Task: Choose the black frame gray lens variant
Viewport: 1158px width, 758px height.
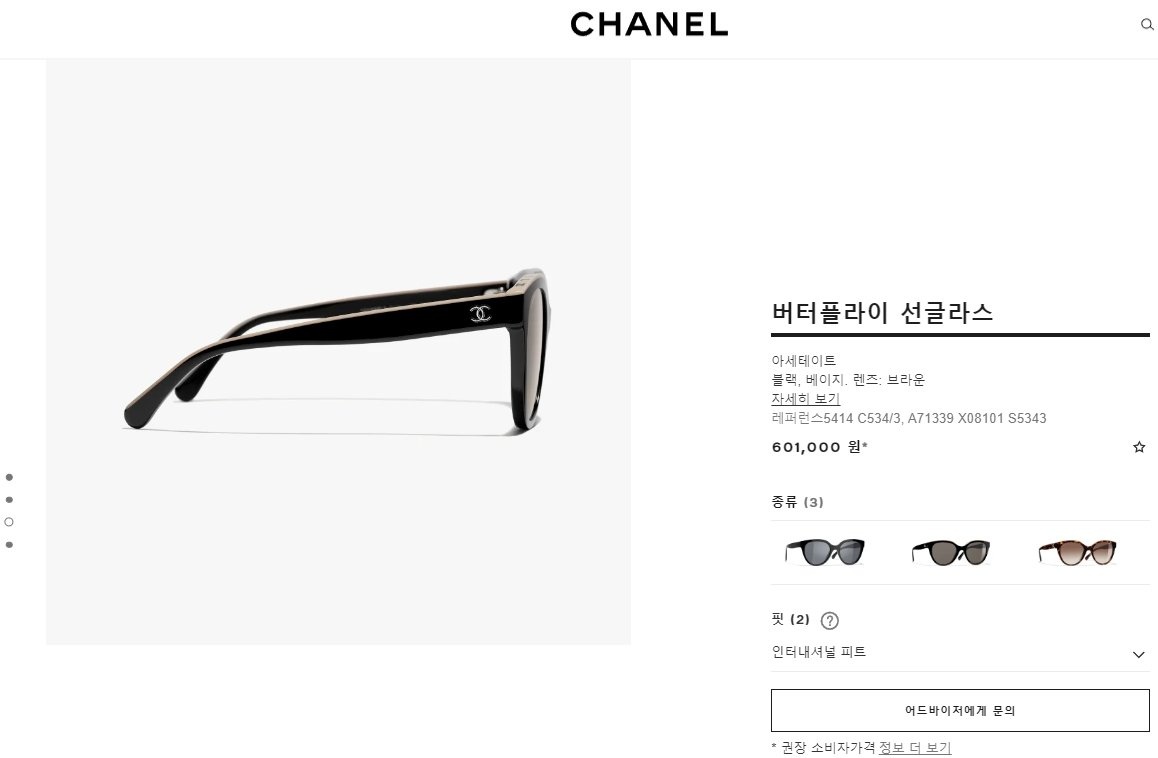Action: [825, 552]
